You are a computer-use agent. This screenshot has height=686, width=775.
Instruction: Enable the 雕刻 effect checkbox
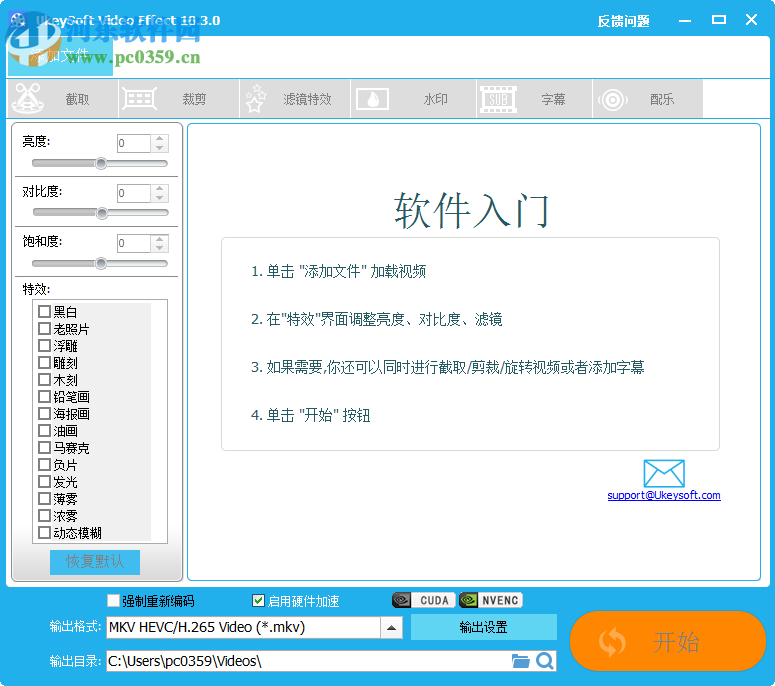point(44,362)
